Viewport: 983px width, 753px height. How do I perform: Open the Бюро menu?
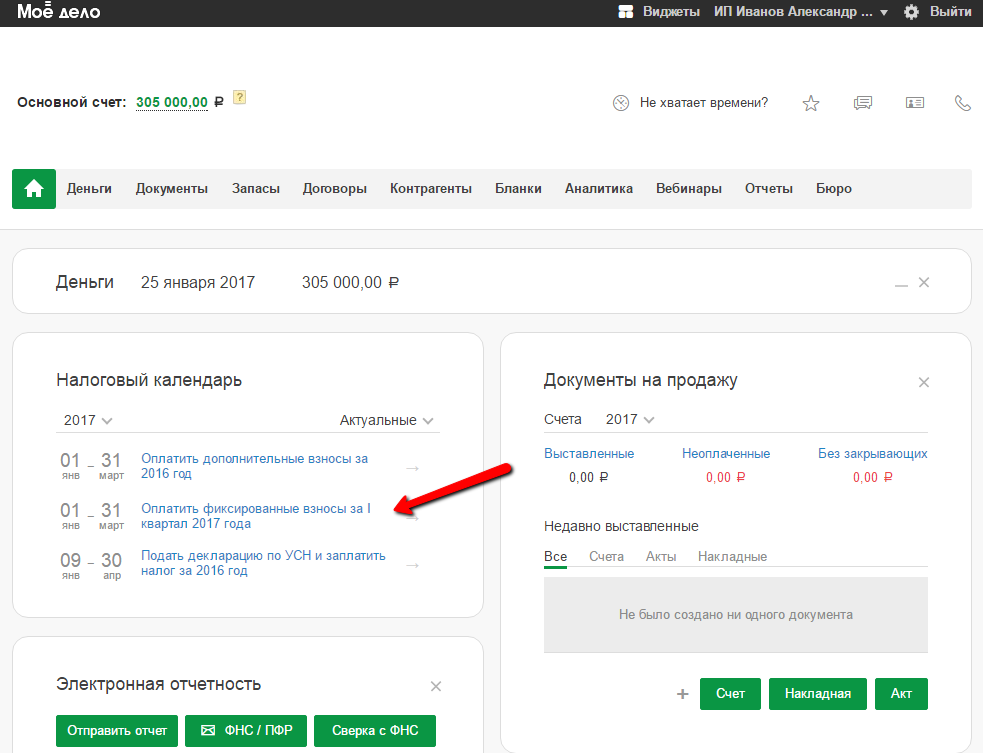(834, 189)
